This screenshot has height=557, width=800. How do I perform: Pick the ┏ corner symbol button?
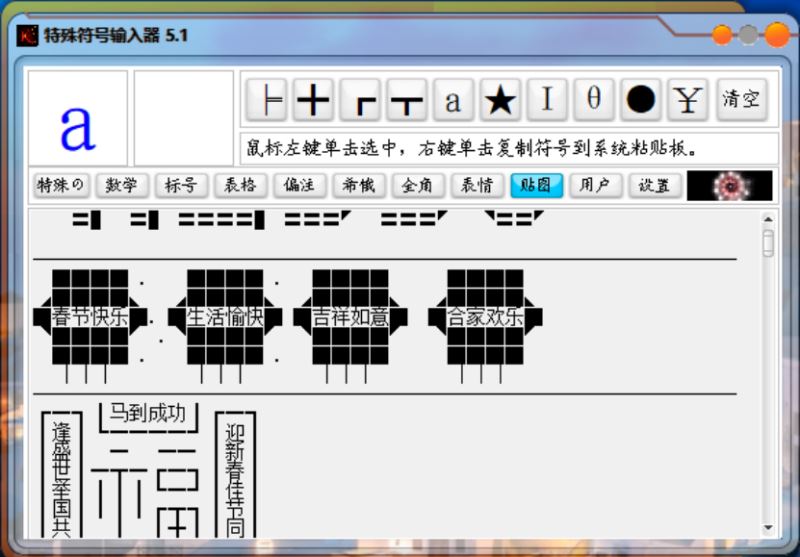click(x=360, y=99)
